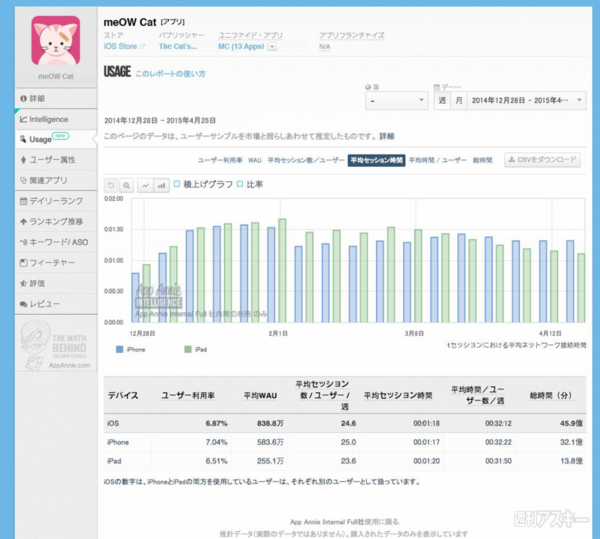
Task: Select the Usage sidebar item
Action: tap(56, 139)
